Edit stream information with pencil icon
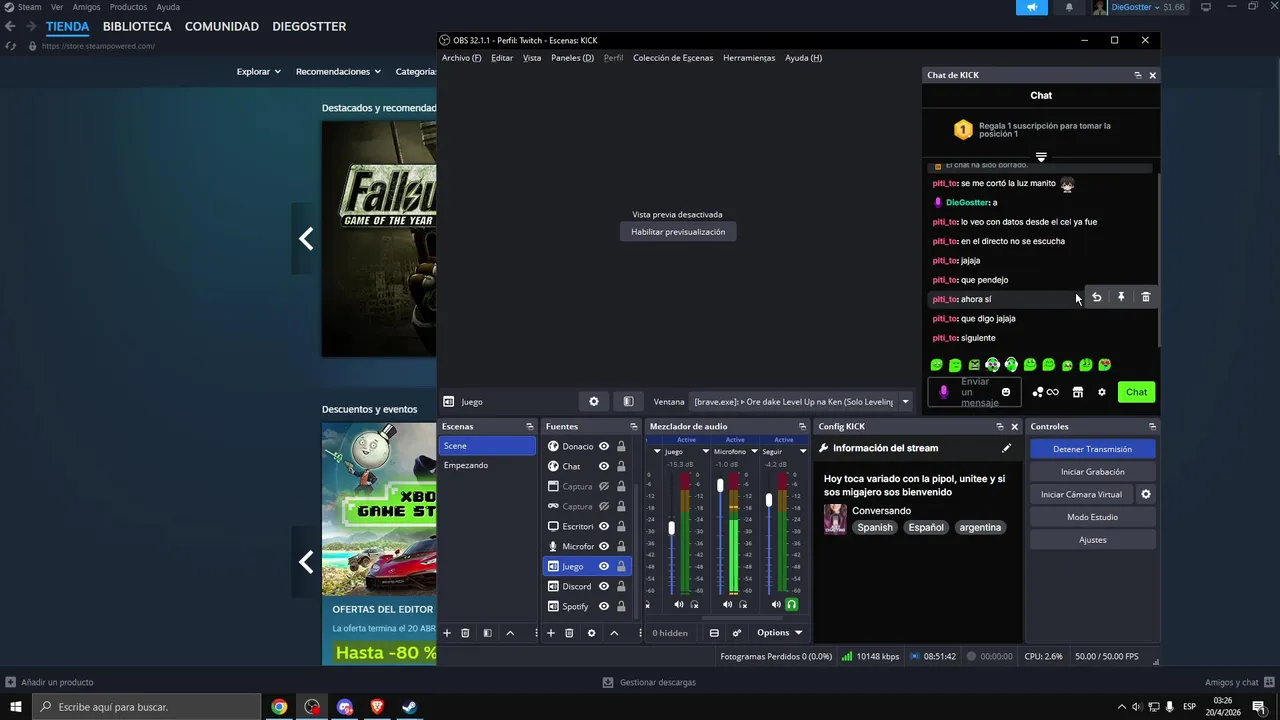1280x720 pixels. click(x=1007, y=448)
